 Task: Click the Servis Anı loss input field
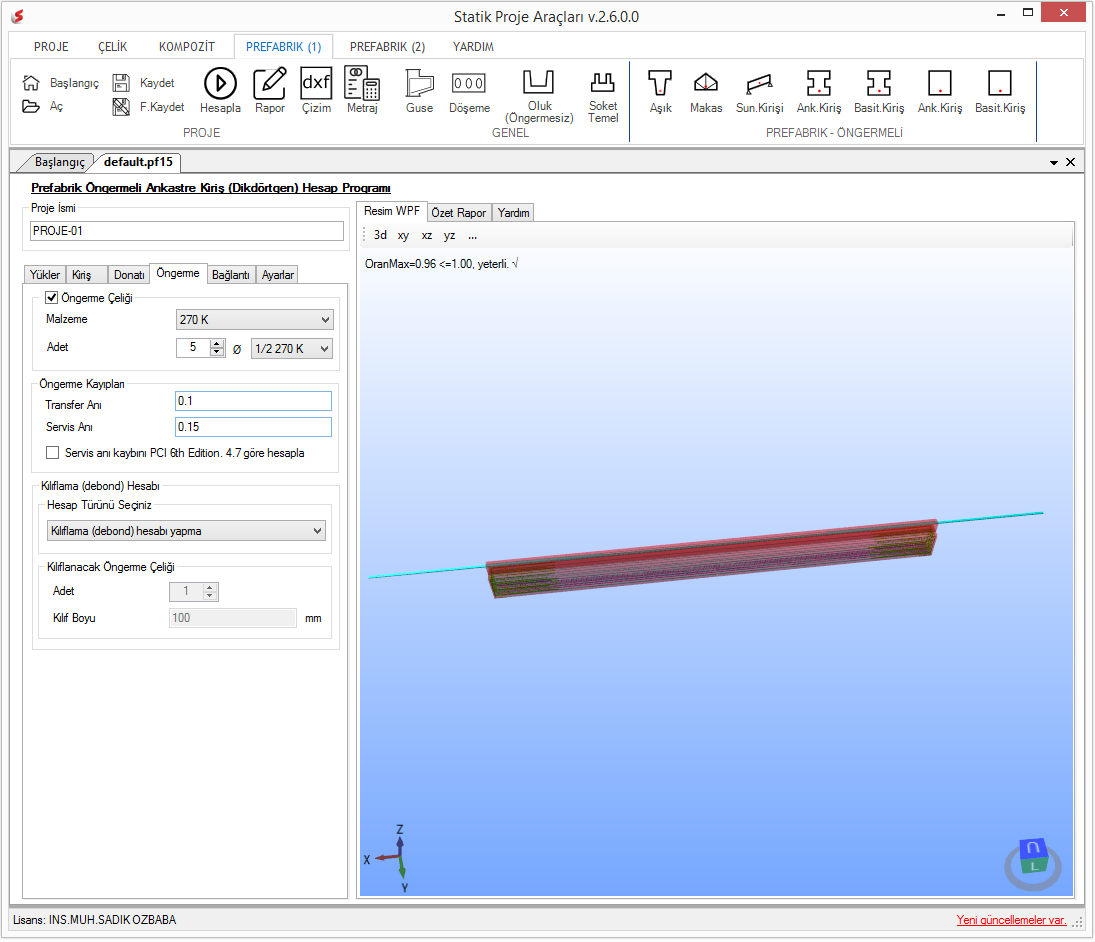[253, 427]
